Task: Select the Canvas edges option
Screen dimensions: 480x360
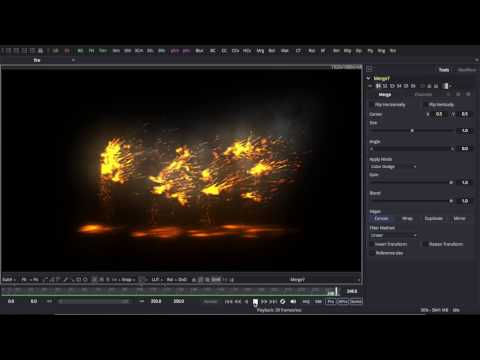Action: 381,219
